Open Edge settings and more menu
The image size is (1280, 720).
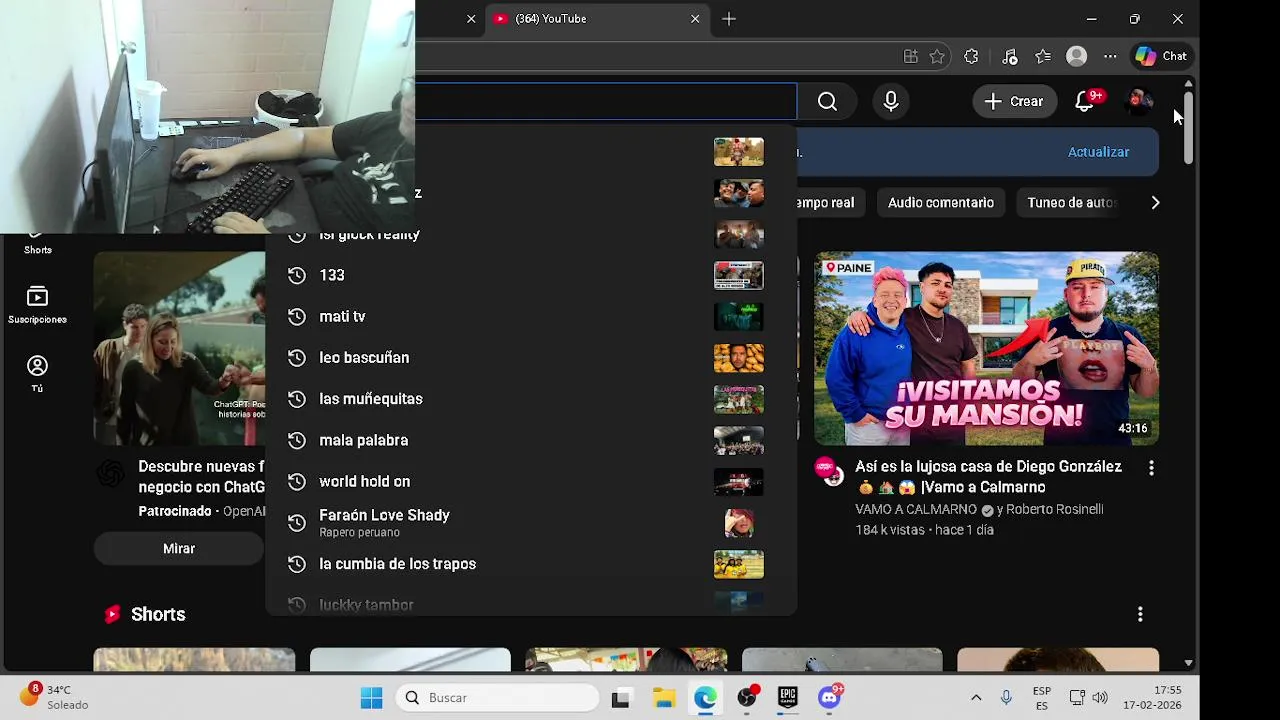tap(1110, 57)
